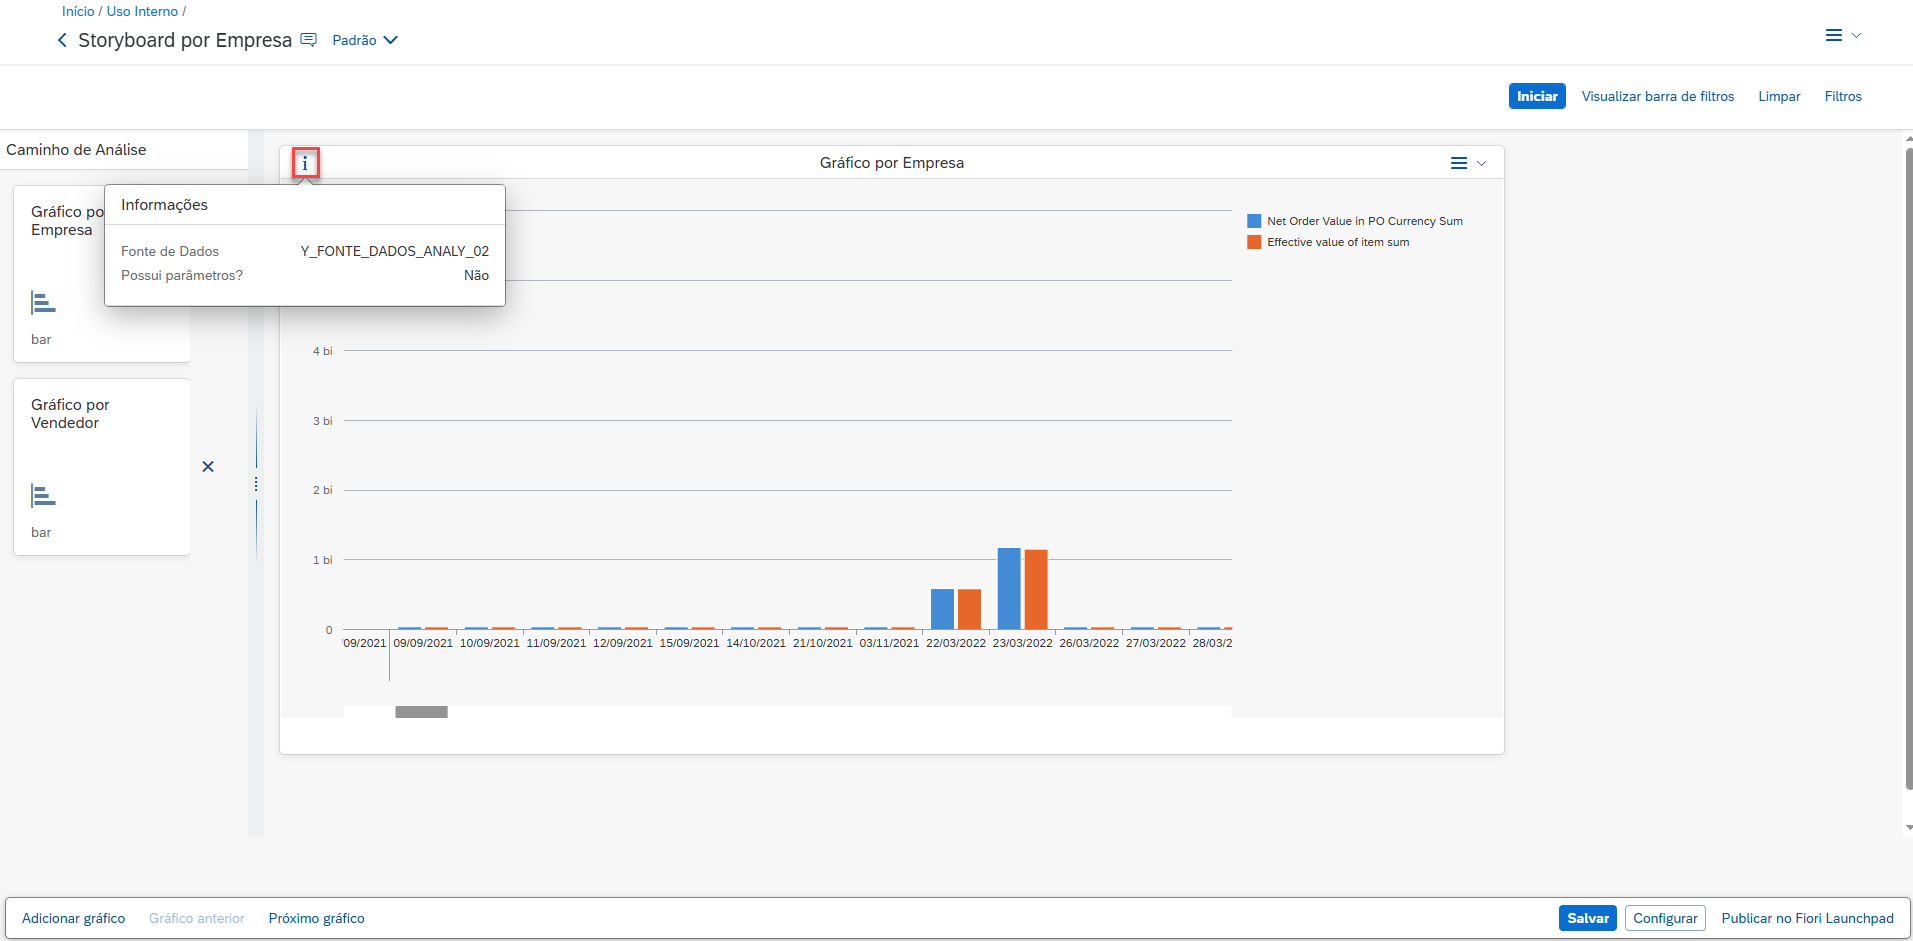Viewport: 1913px width, 941px height.
Task: Expand the Padrão variant dropdown
Action: pos(390,40)
